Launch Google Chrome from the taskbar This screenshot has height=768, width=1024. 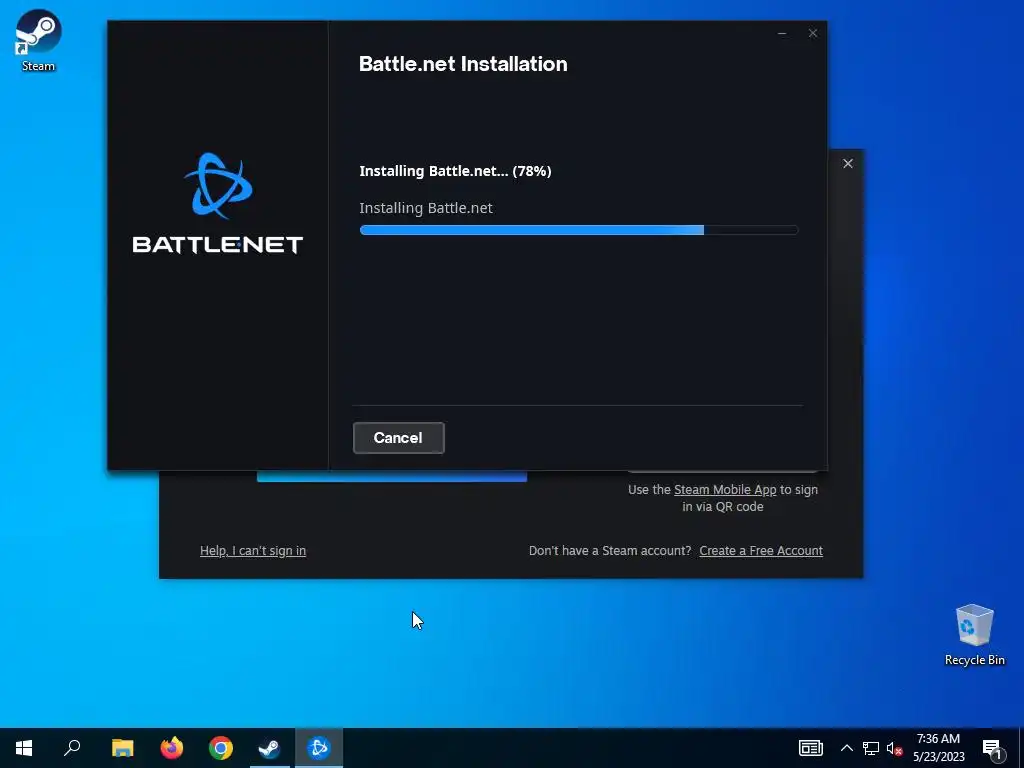tap(221, 748)
